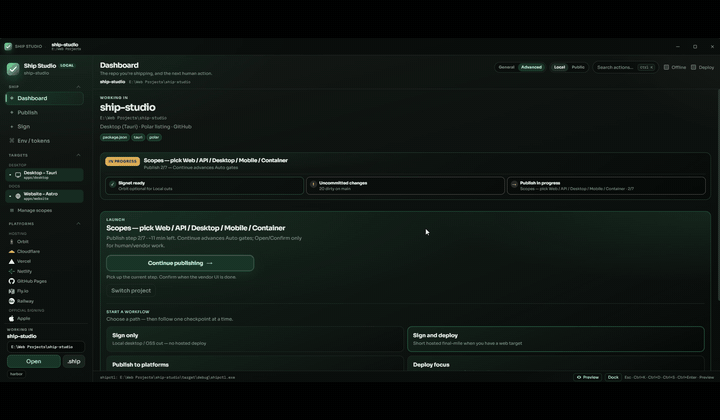Click the Open button in sidebar
This screenshot has width=720, height=420.
(x=34, y=361)
